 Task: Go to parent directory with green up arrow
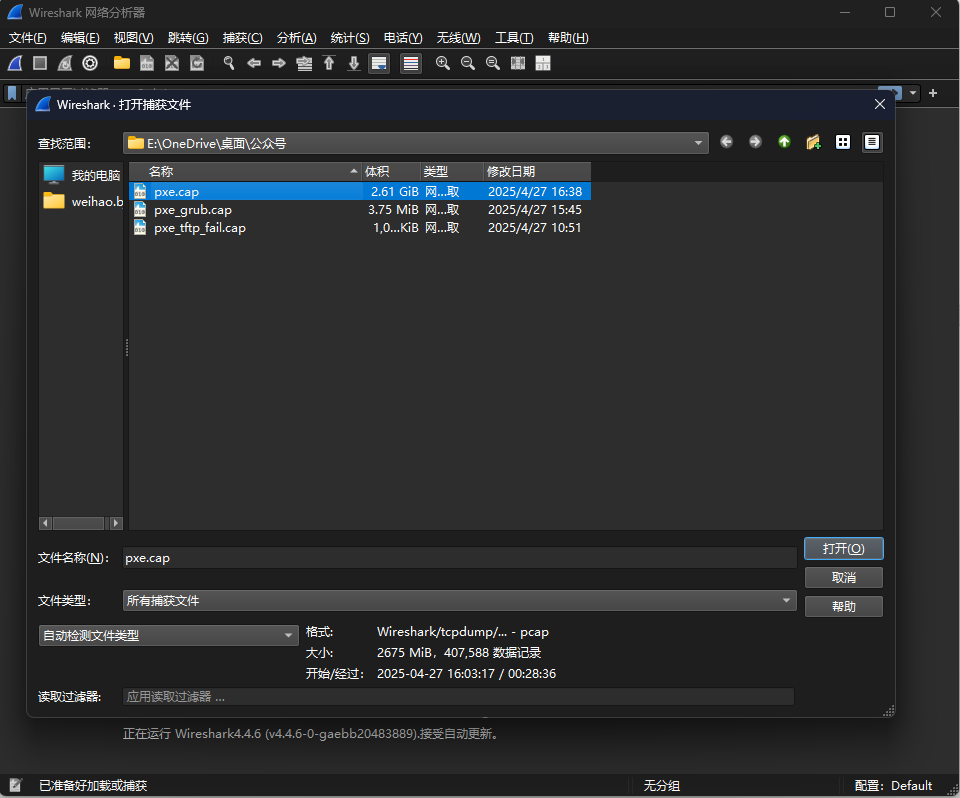[x=784, y=142]
